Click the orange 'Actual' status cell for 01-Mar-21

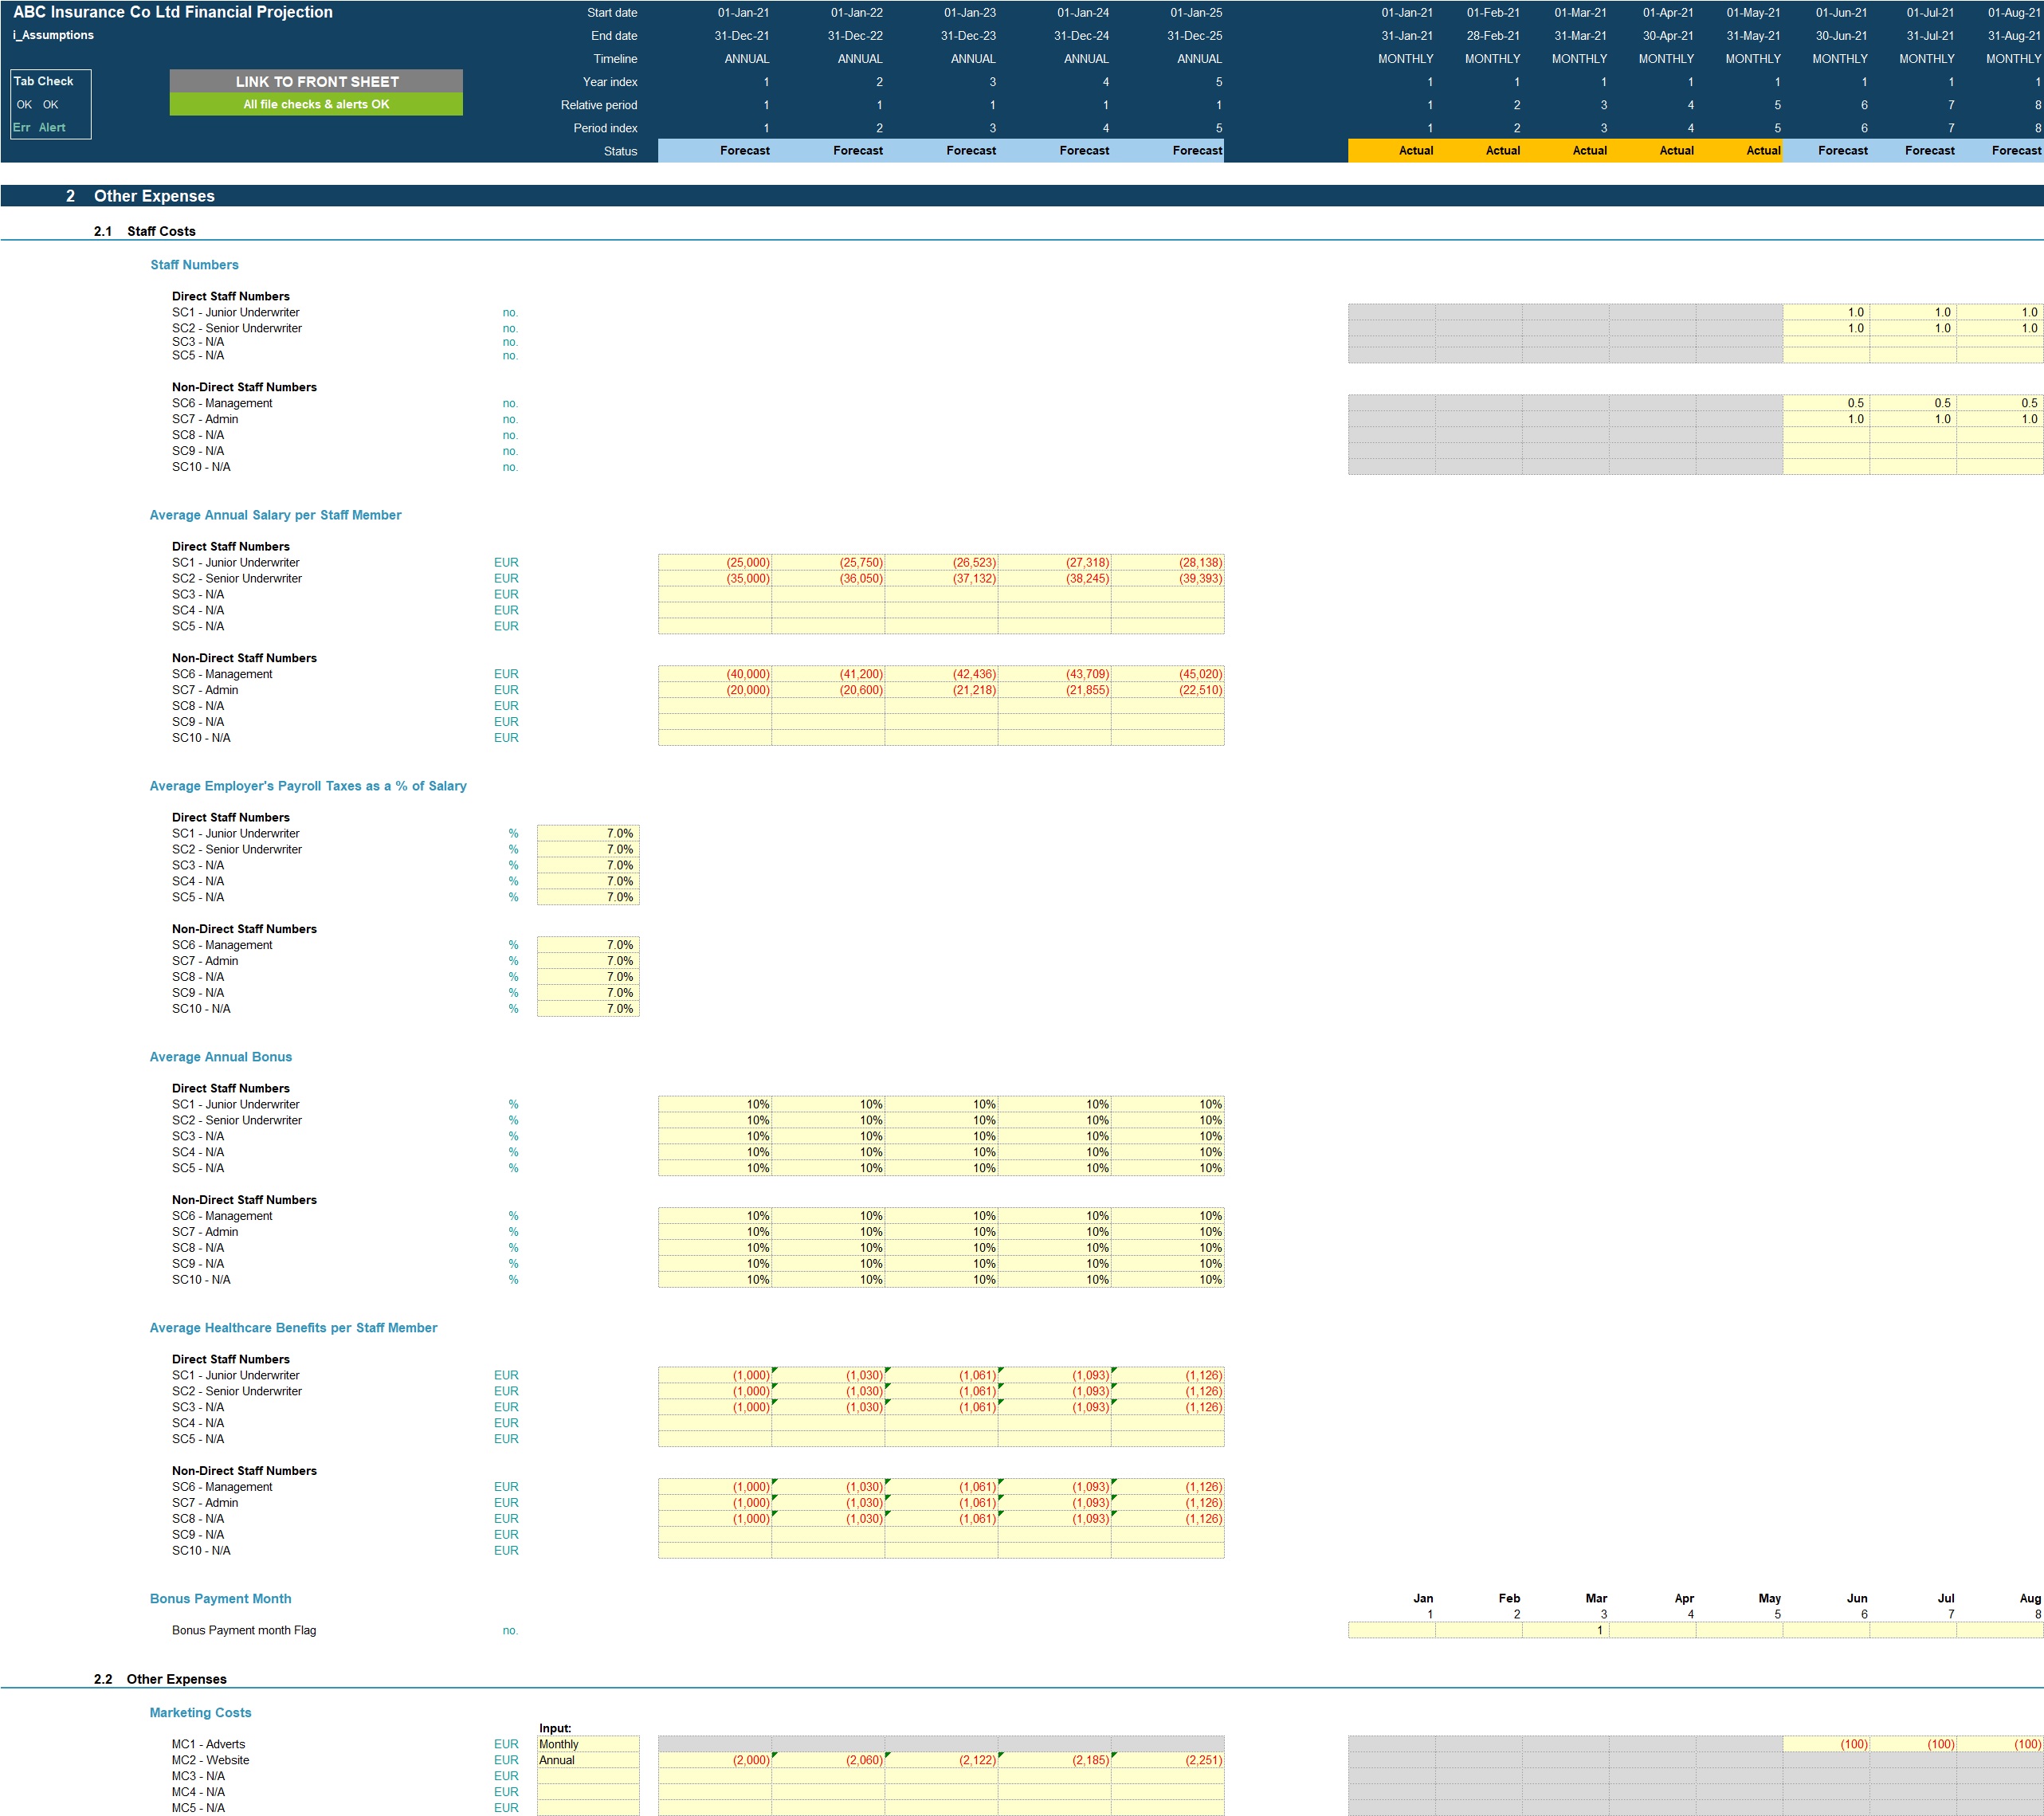pyautogui.click(x=1565, y=151)
